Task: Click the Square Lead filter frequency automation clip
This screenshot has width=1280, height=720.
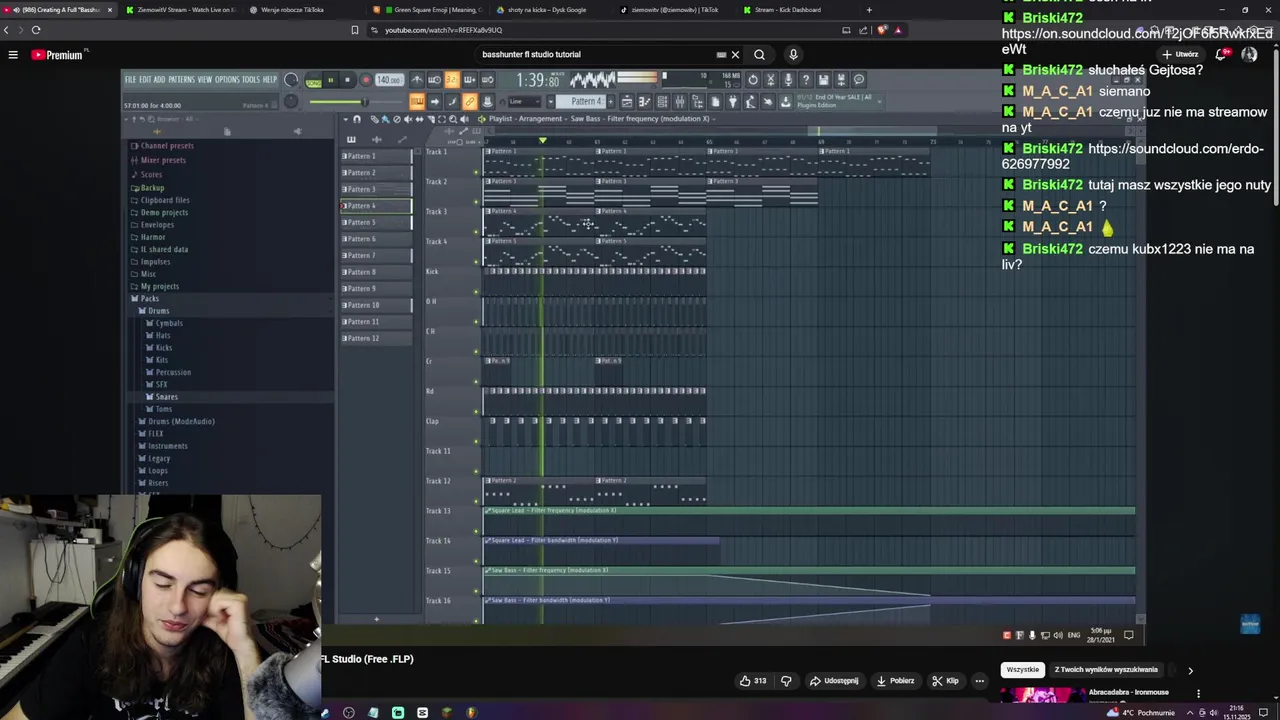Action: point(809,511)
